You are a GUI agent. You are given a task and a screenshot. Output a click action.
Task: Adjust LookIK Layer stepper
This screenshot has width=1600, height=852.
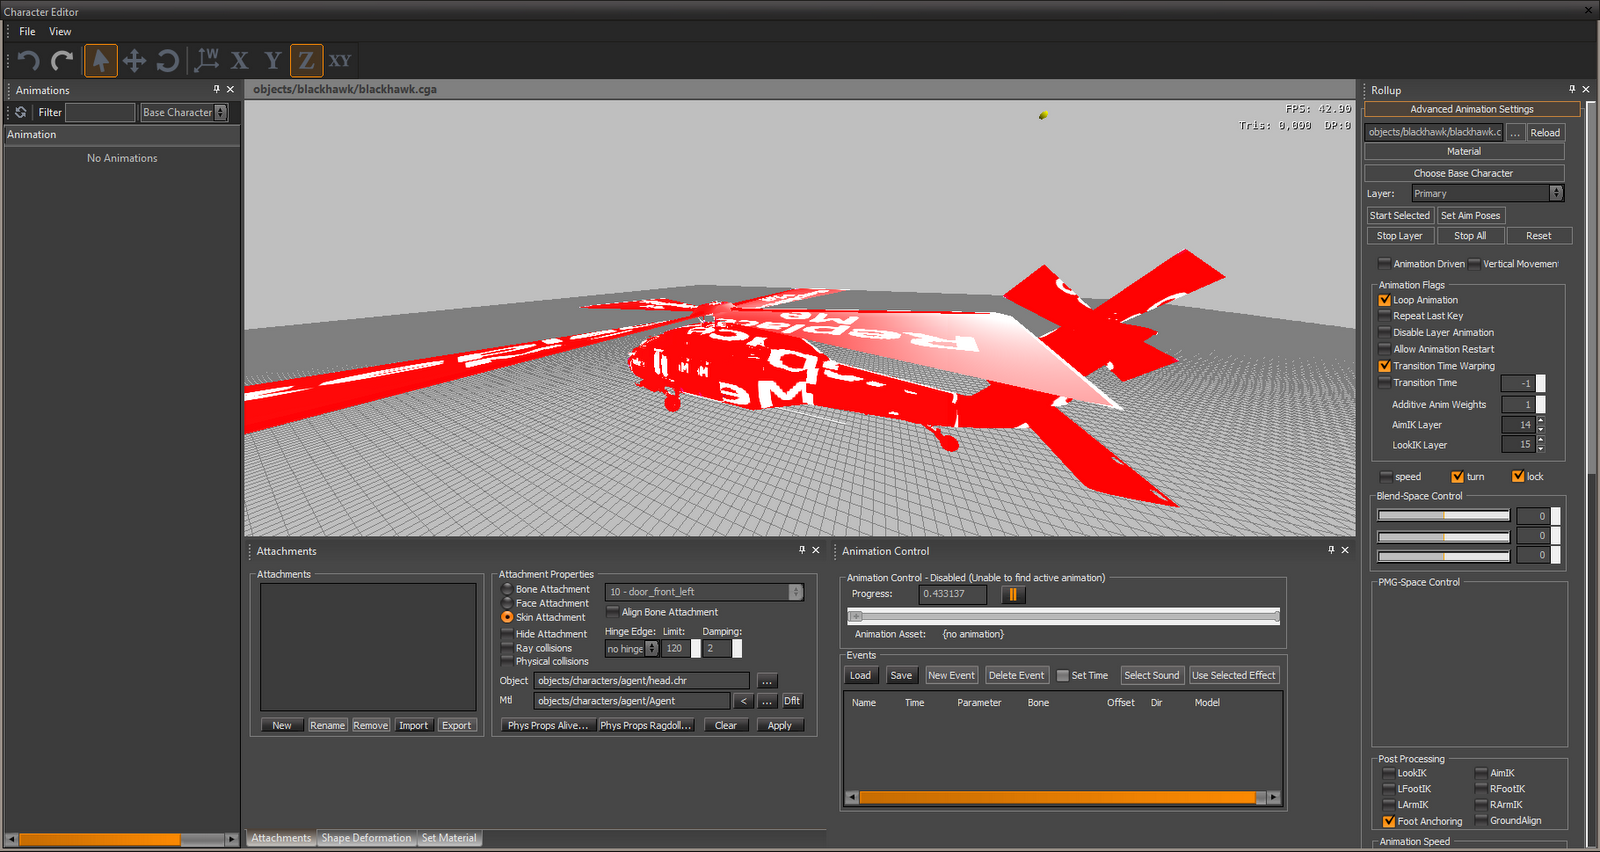(x=1540, y=445)
